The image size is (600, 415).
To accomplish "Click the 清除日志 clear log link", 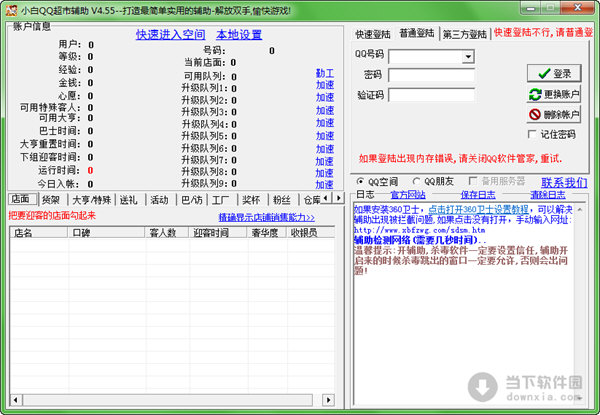I will (548, 195).
